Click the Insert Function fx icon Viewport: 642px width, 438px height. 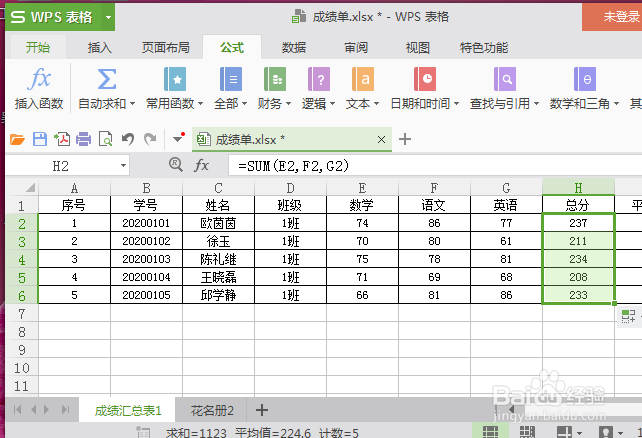pyautogui.click(x=39, y=79)
